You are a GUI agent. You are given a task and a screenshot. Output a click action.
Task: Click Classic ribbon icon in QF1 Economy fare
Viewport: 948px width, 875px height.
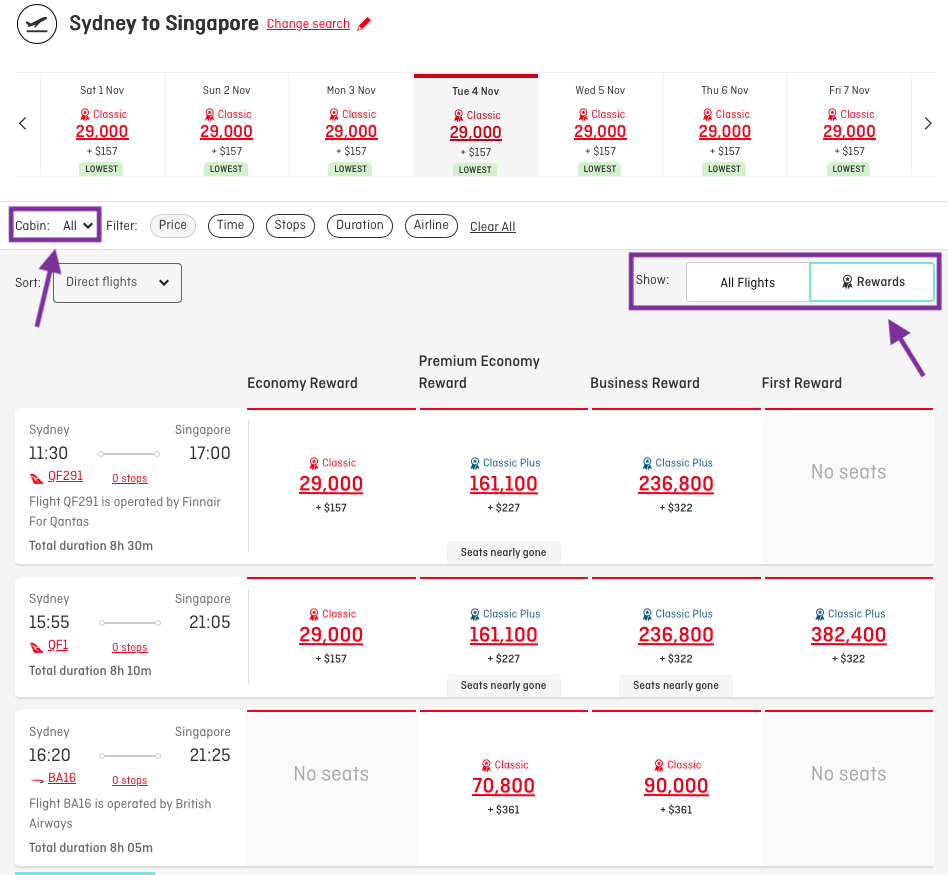pos(314,614)
